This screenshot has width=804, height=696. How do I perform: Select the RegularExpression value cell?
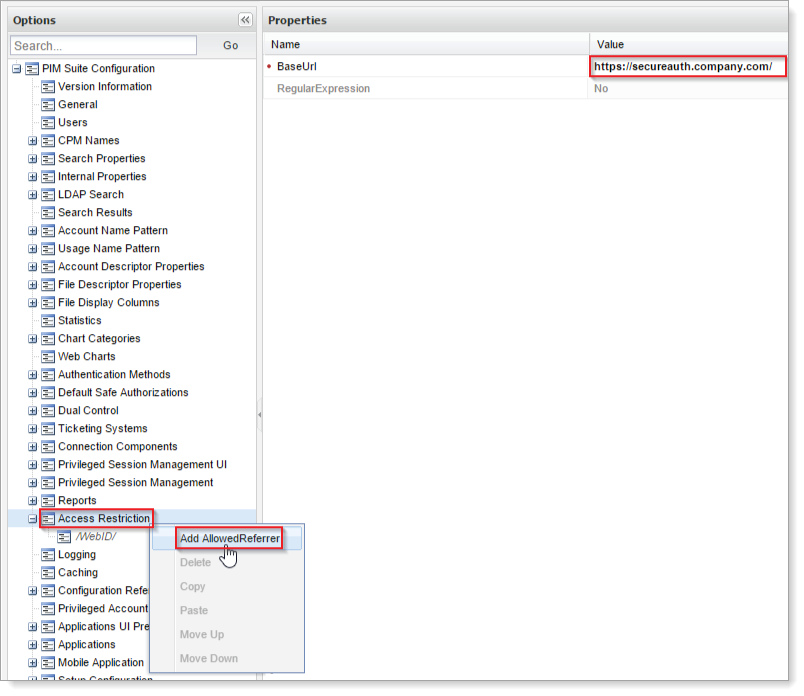687,89
